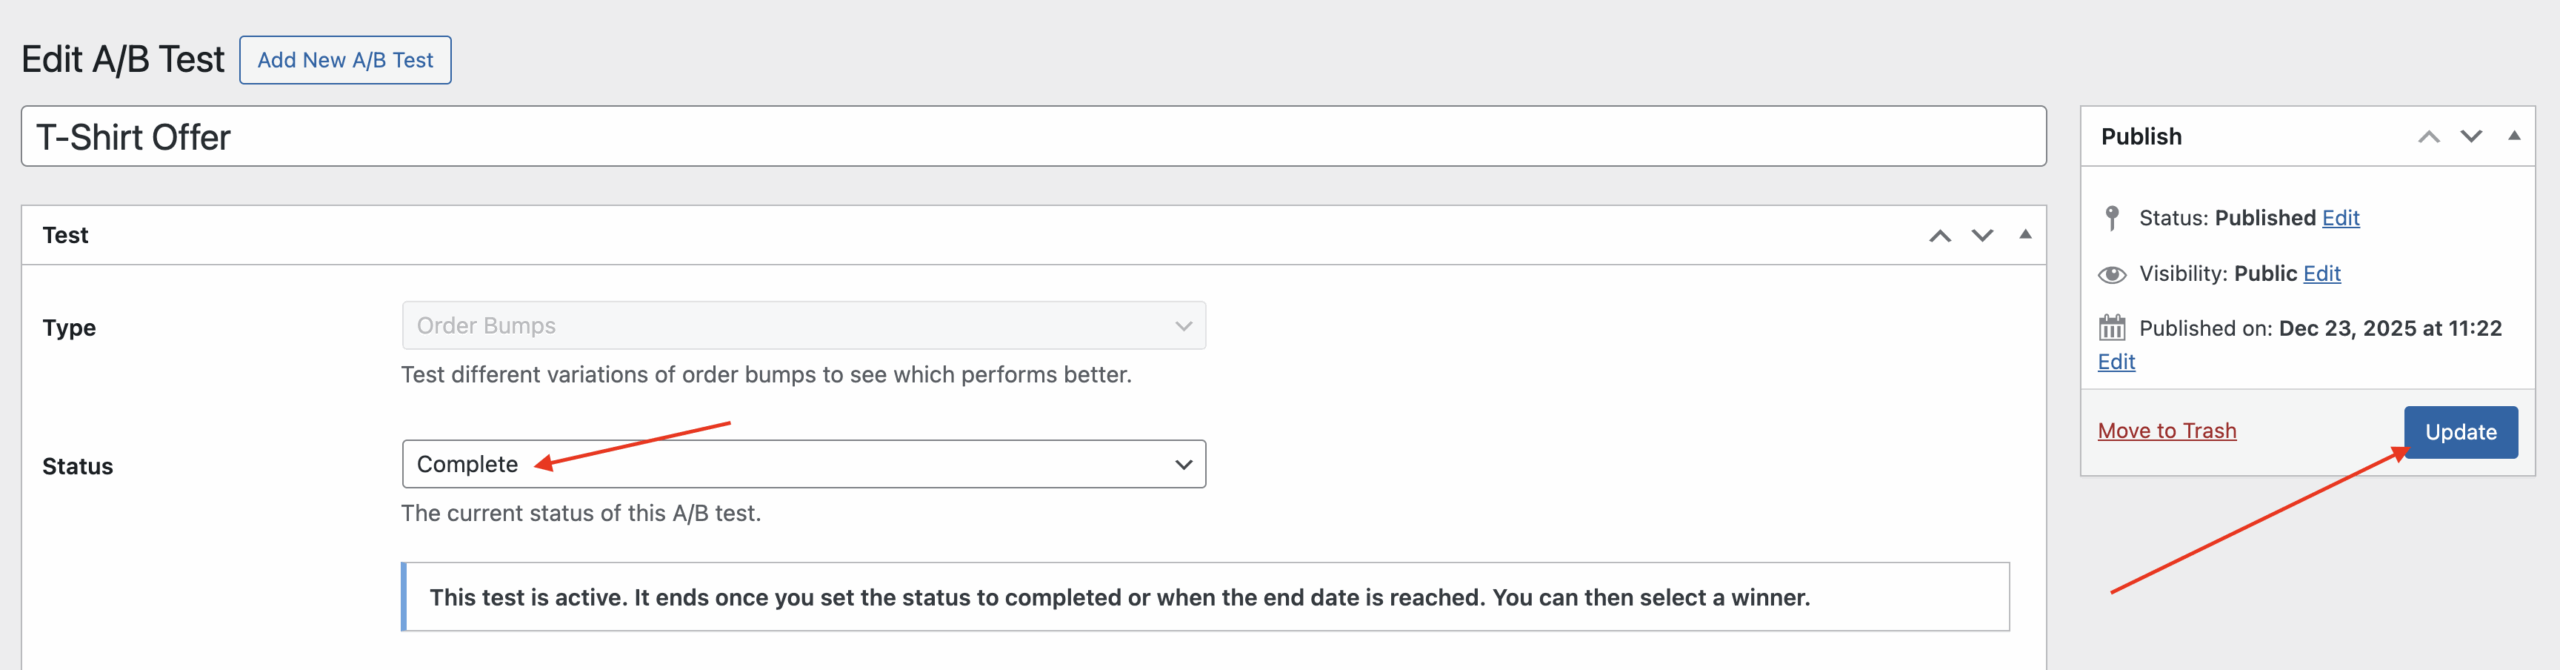
Task: Edit the published date
Action: point(2116,362)
